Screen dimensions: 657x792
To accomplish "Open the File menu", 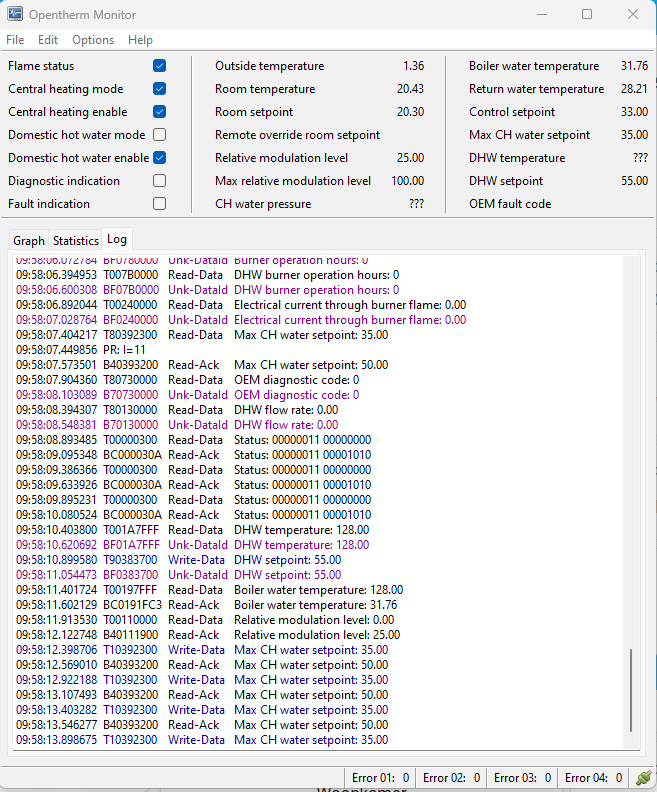I will (15, 40).
